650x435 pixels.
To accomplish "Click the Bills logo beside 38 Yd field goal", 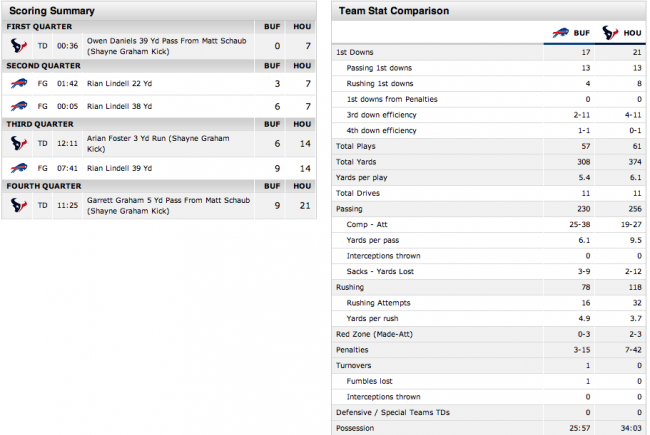I will coord(19,106).
